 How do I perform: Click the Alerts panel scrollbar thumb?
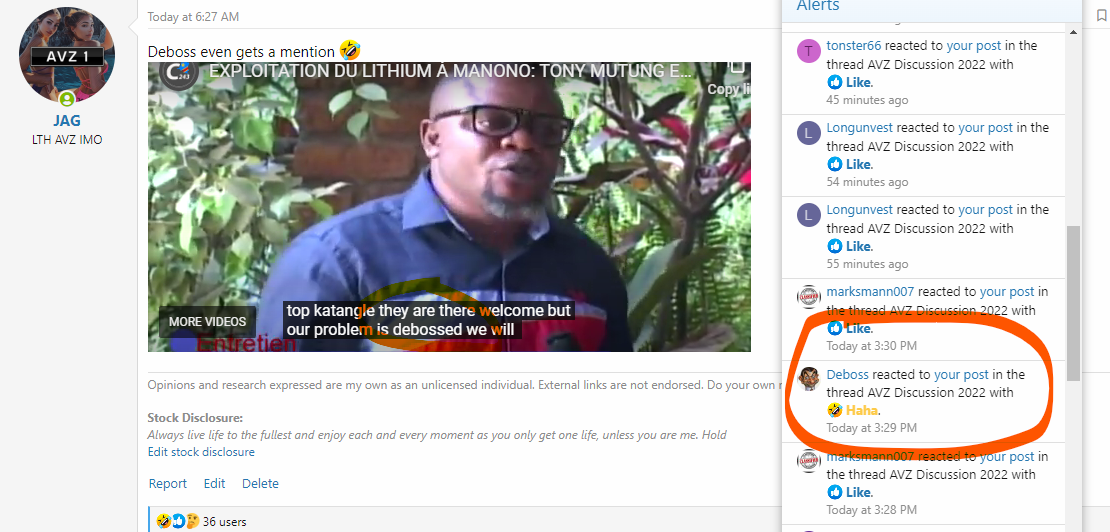pos(1073,303)
